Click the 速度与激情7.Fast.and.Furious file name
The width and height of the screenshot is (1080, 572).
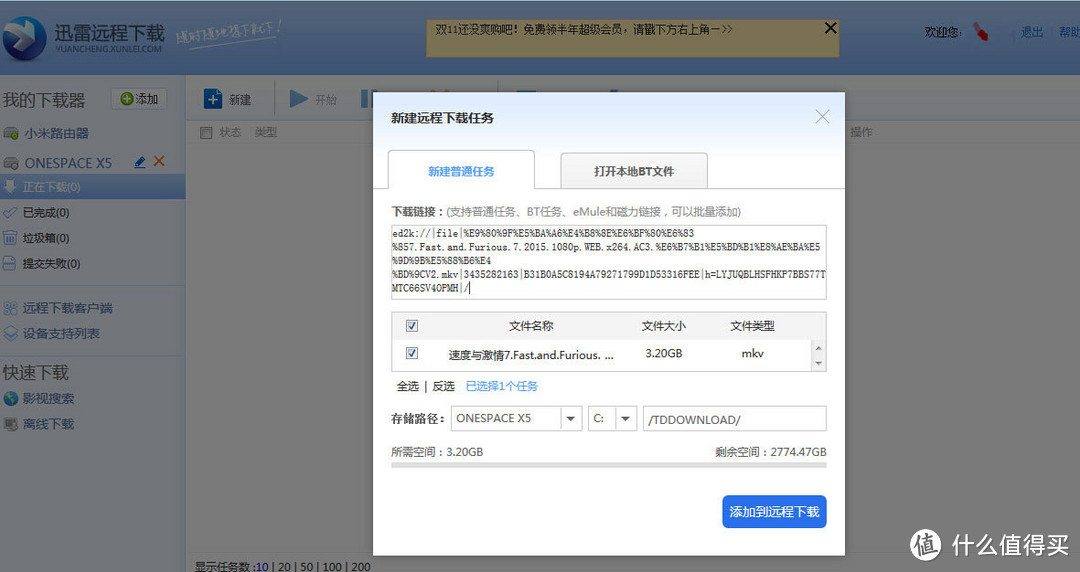pyautogui.click(x=531, y=355)
